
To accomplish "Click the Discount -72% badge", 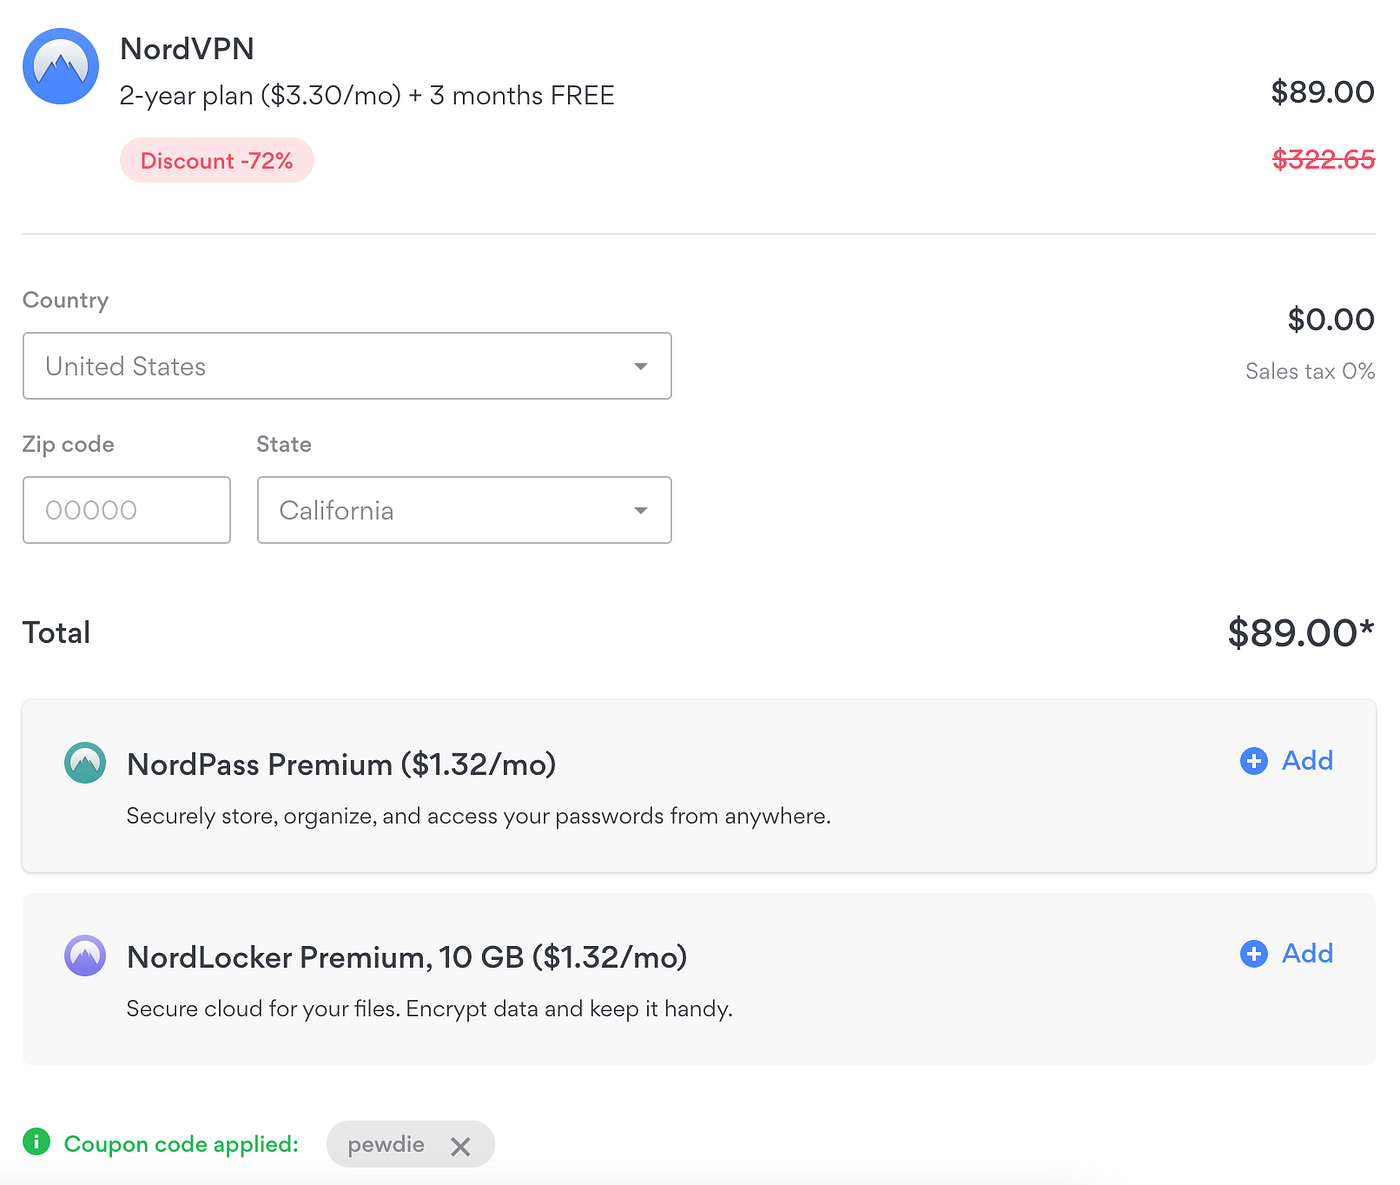I will pos(217,161).
